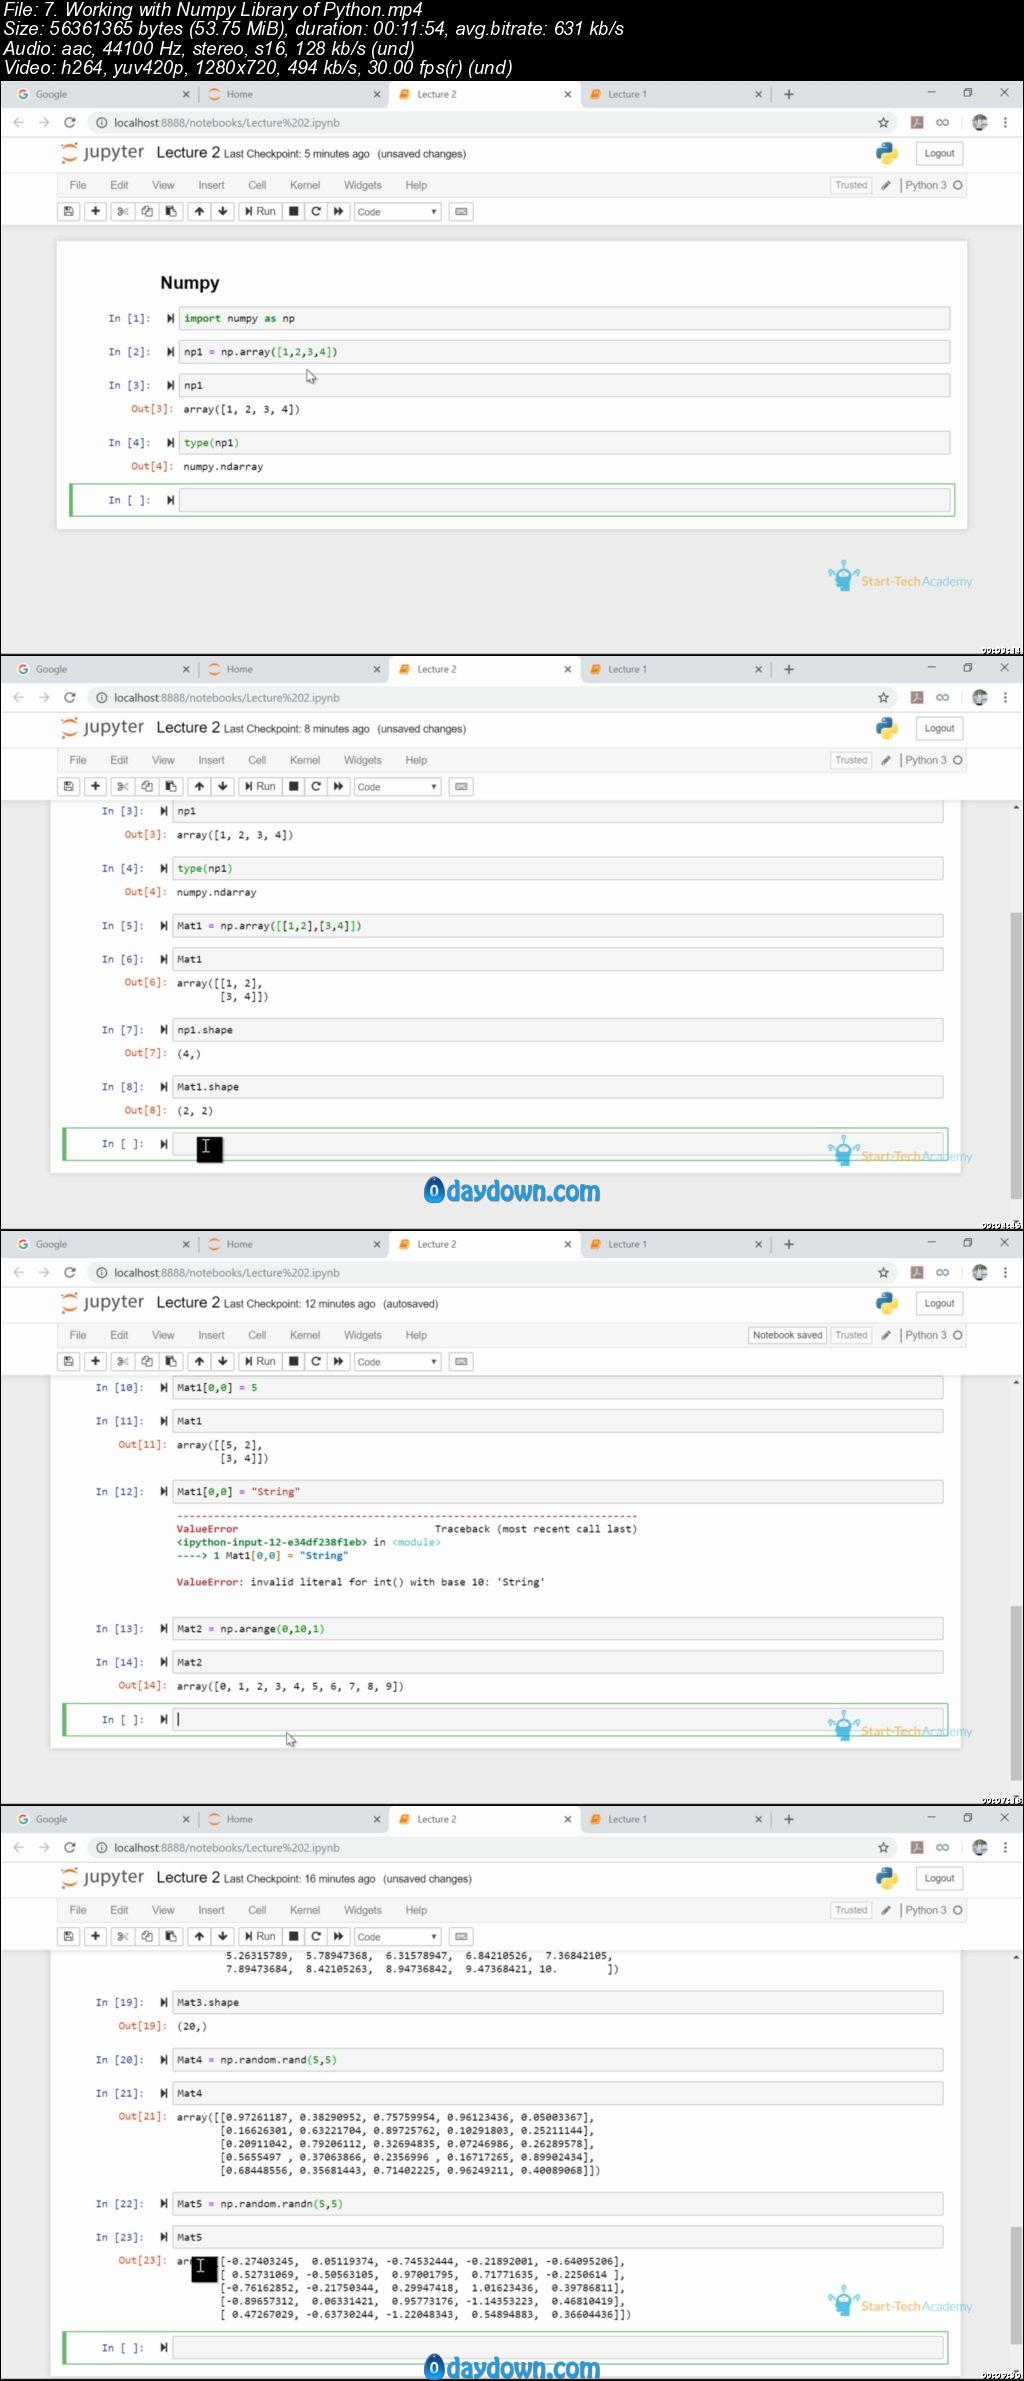1024x2381 pixels.
Task: Click stop-kernel square icon in frame with checkpoint 12 minutes ago
Action: (x=293, y=1362)
